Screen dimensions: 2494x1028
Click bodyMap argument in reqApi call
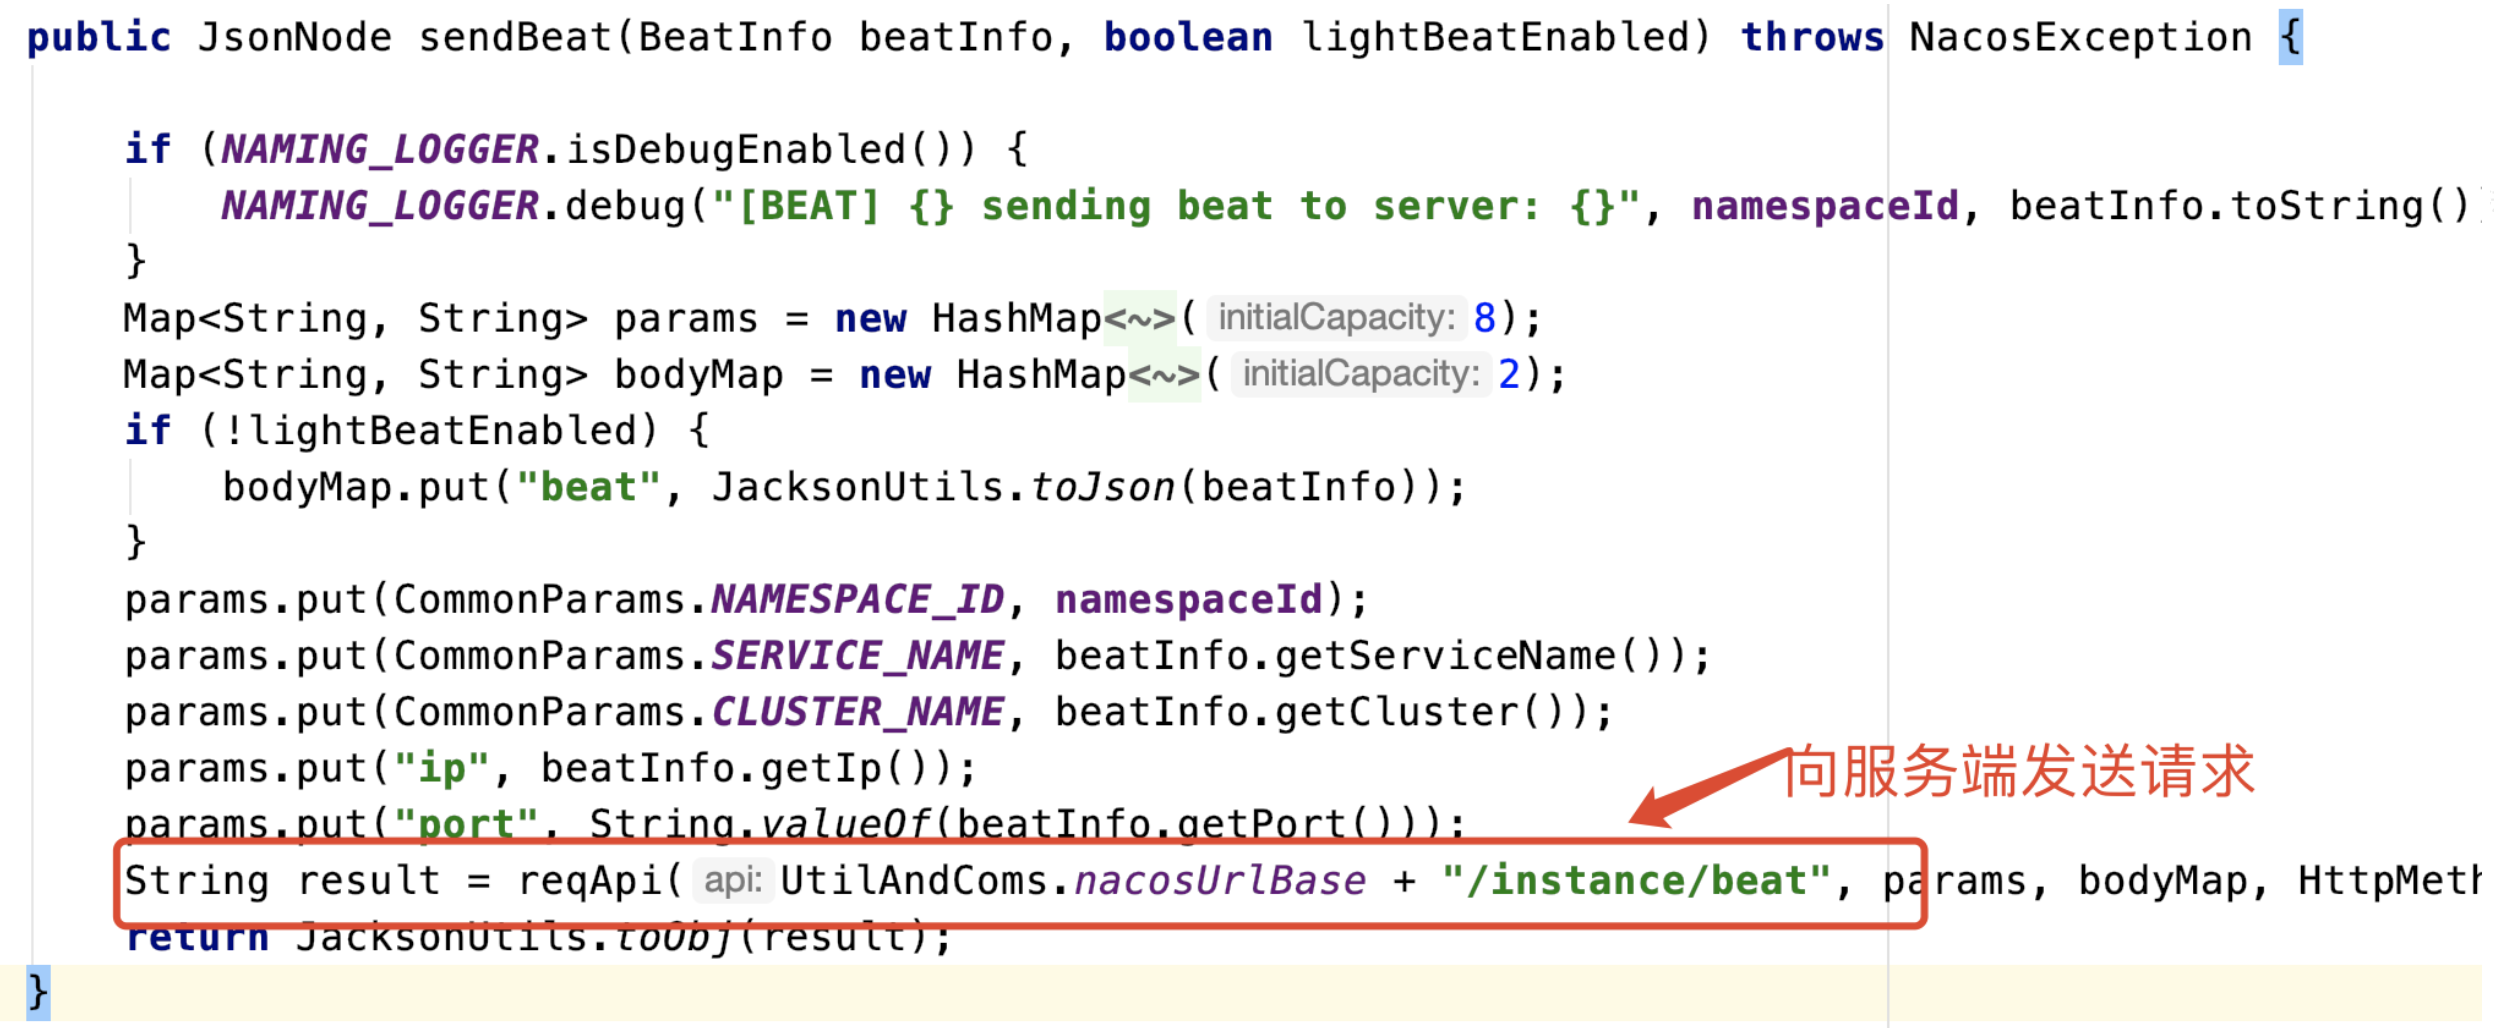click(2163, 881)
